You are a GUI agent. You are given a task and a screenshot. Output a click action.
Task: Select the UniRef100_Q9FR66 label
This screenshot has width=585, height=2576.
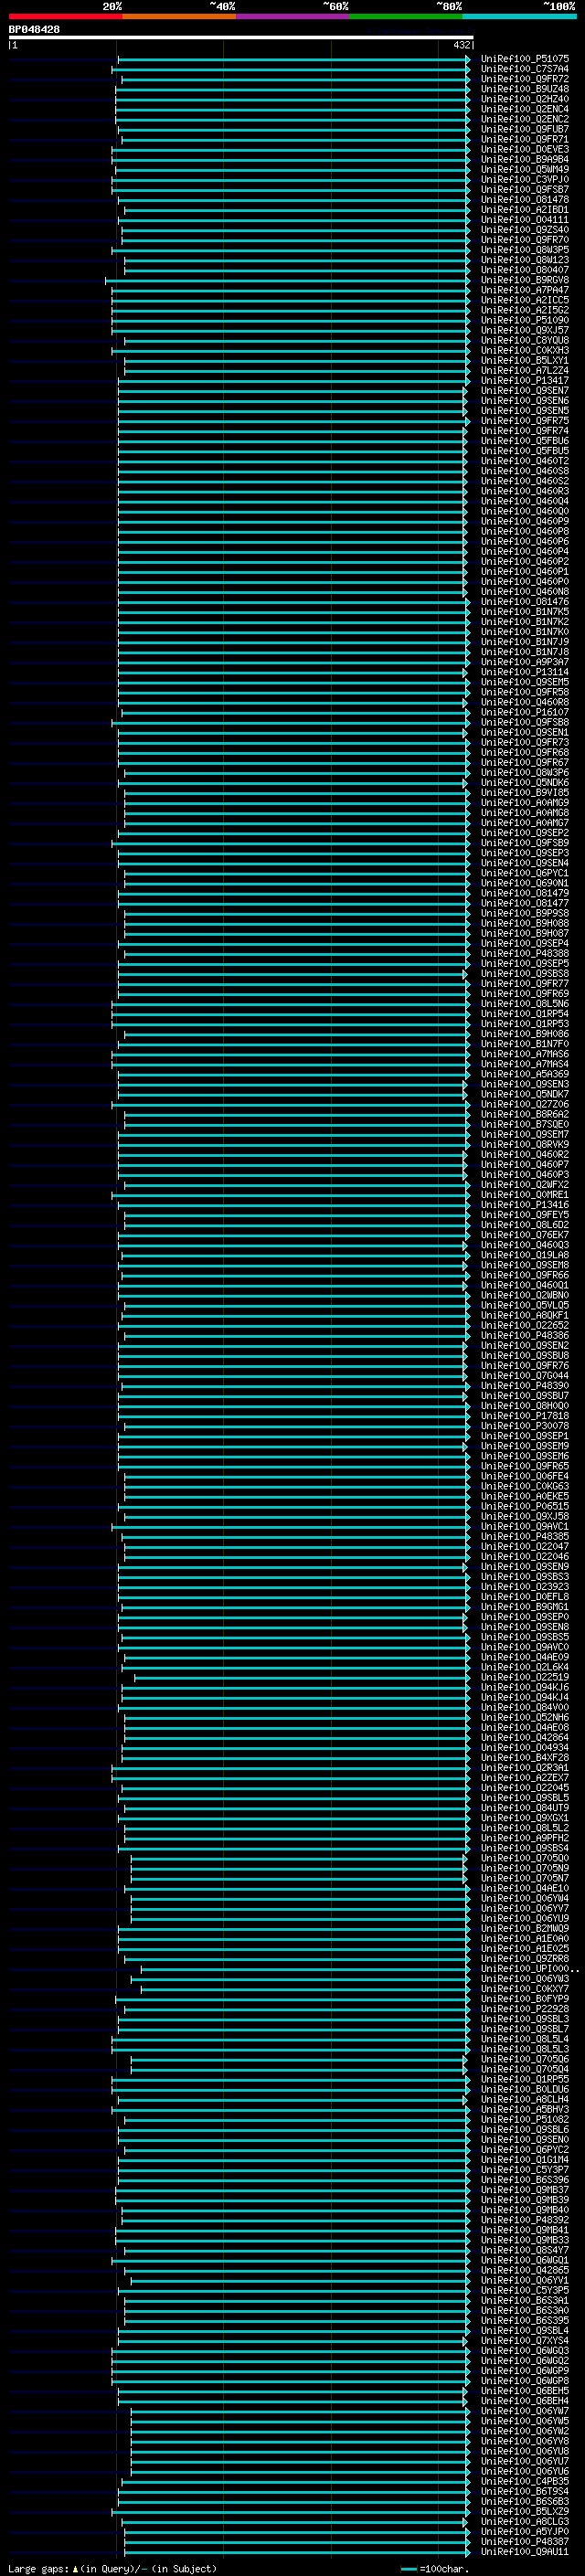[x=525, y=1275]
